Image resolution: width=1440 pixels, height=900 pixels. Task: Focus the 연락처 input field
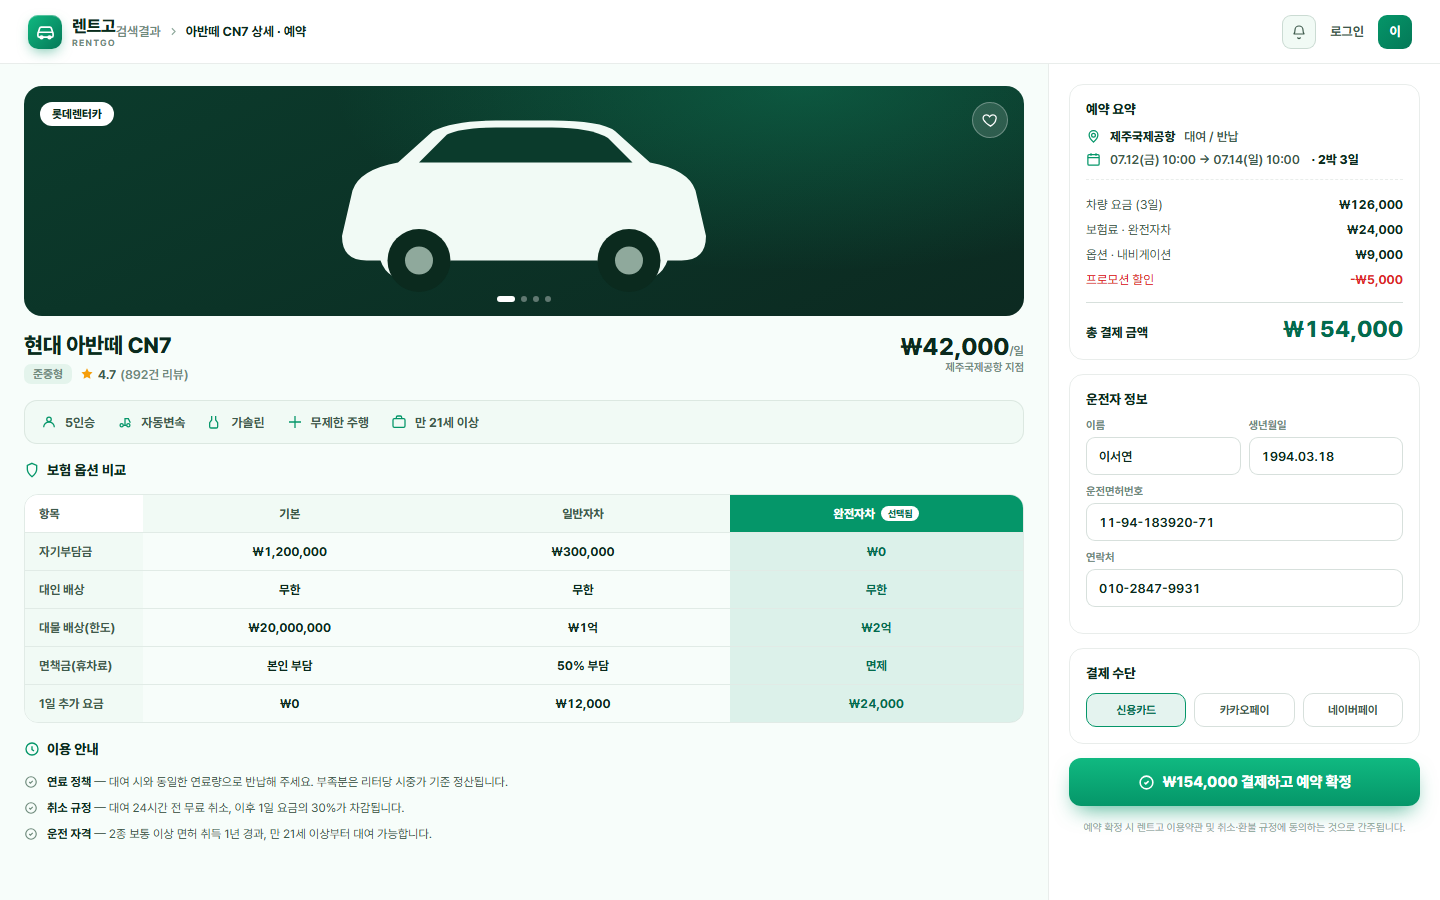(1244, 588)
